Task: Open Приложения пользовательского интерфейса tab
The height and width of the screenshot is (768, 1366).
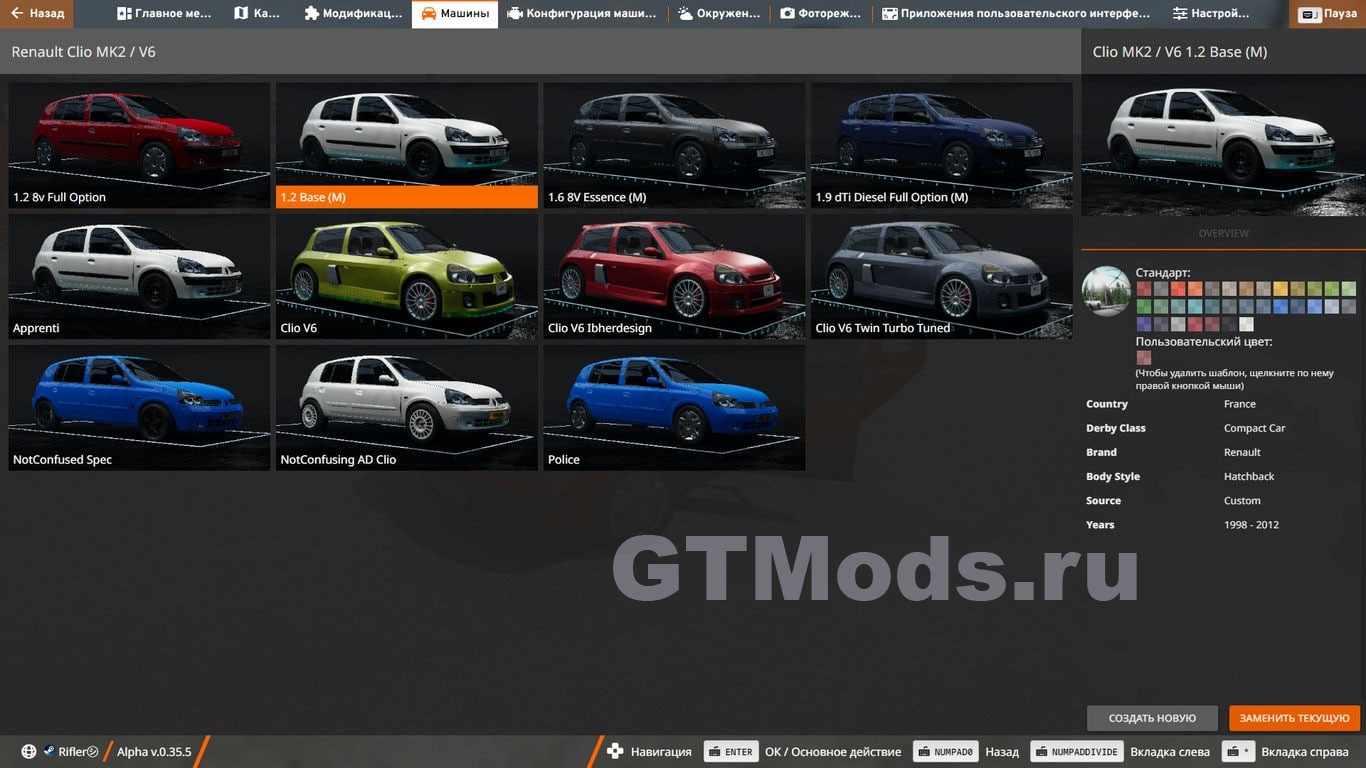Action: [x=1016, y=14]
